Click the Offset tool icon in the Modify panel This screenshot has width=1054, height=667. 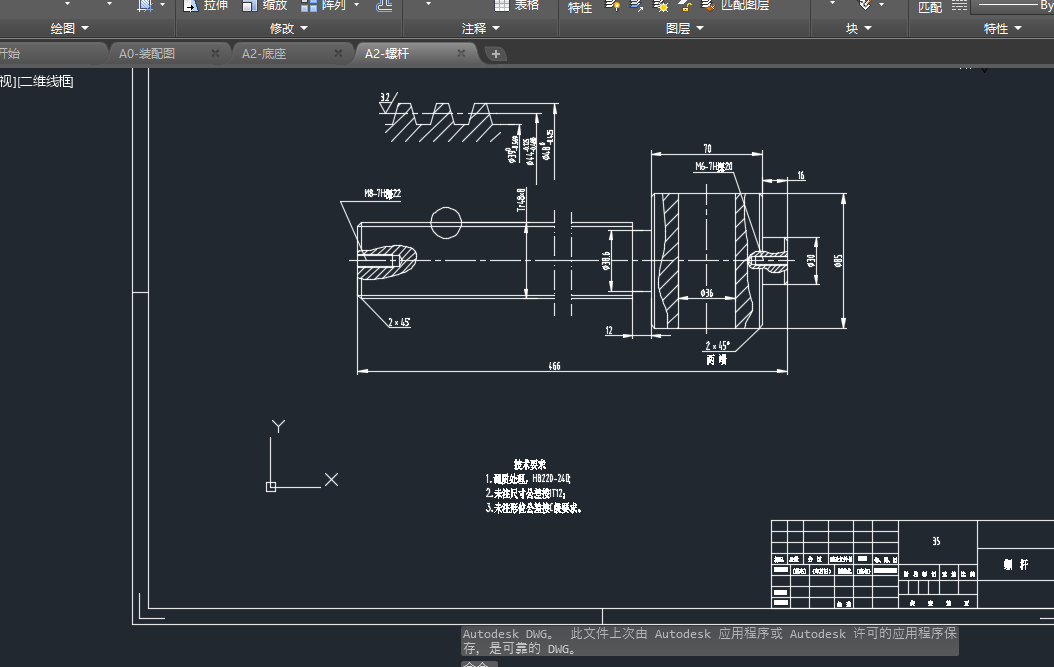coord(384,5)
